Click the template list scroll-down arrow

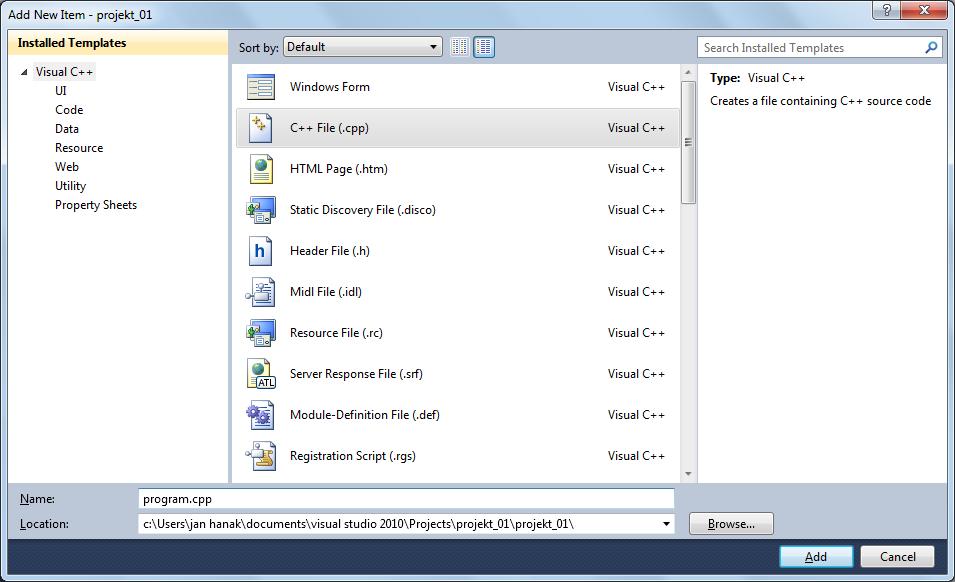(688, 474)
